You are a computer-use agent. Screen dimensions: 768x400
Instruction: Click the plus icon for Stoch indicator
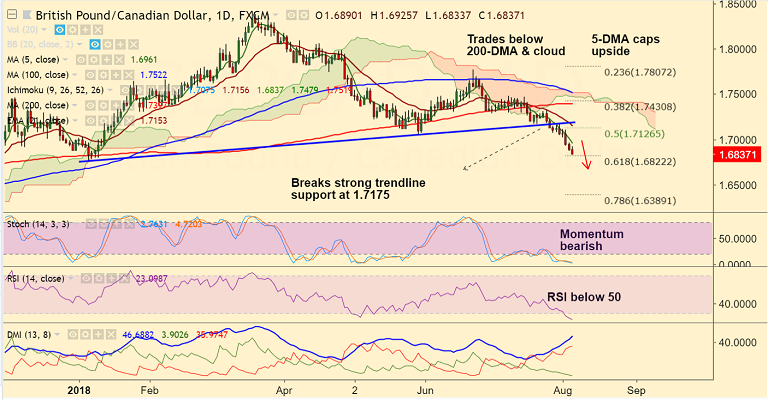tap(117, 224)
